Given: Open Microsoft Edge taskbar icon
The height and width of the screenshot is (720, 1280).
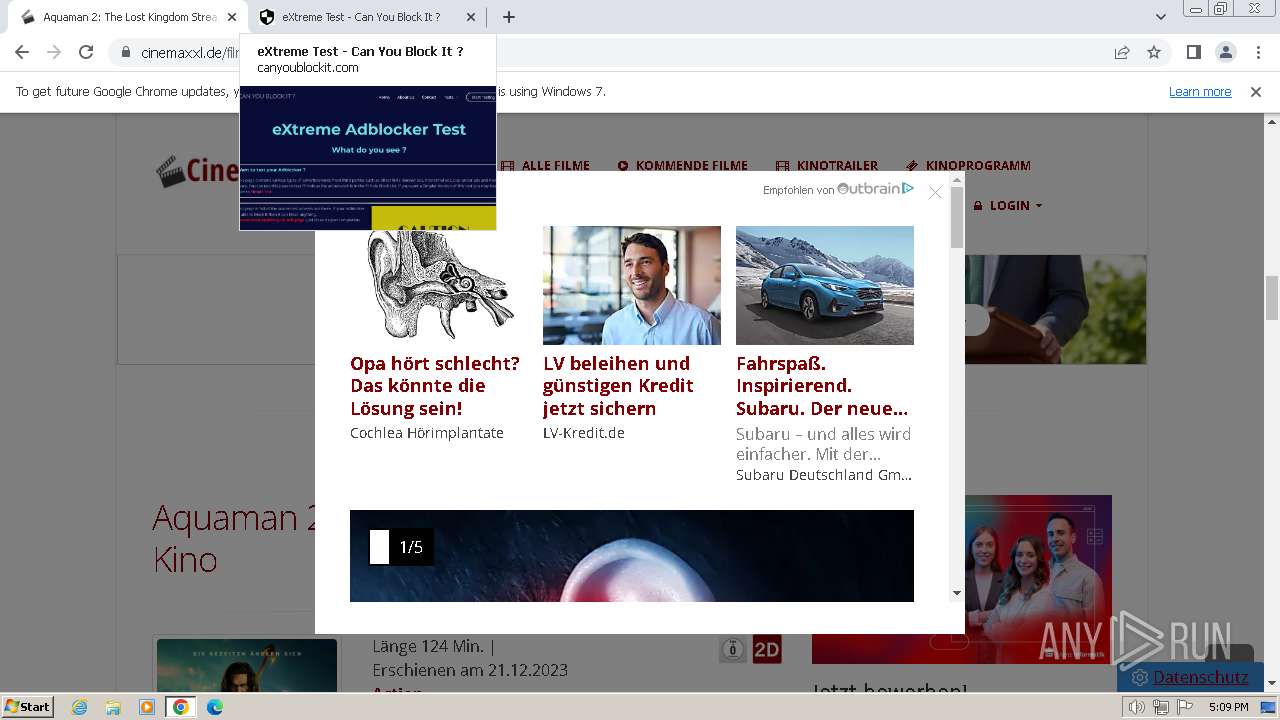Looking at the screenshot, I should [215, 707].
